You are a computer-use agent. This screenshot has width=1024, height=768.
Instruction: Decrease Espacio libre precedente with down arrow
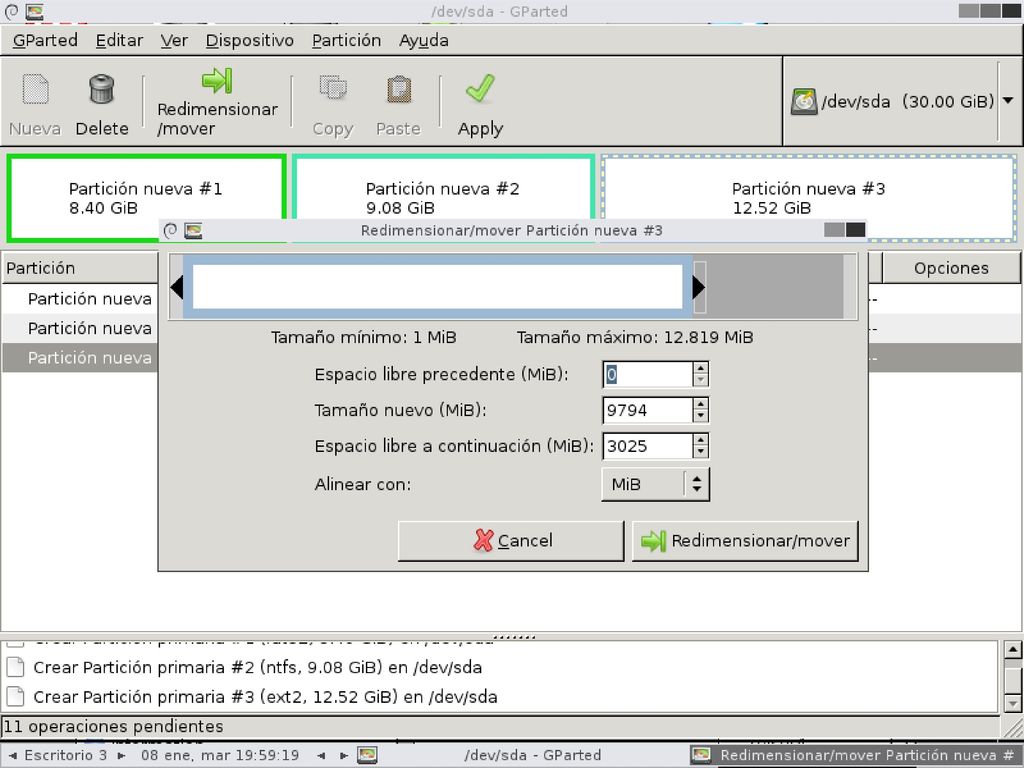(701, 380)
